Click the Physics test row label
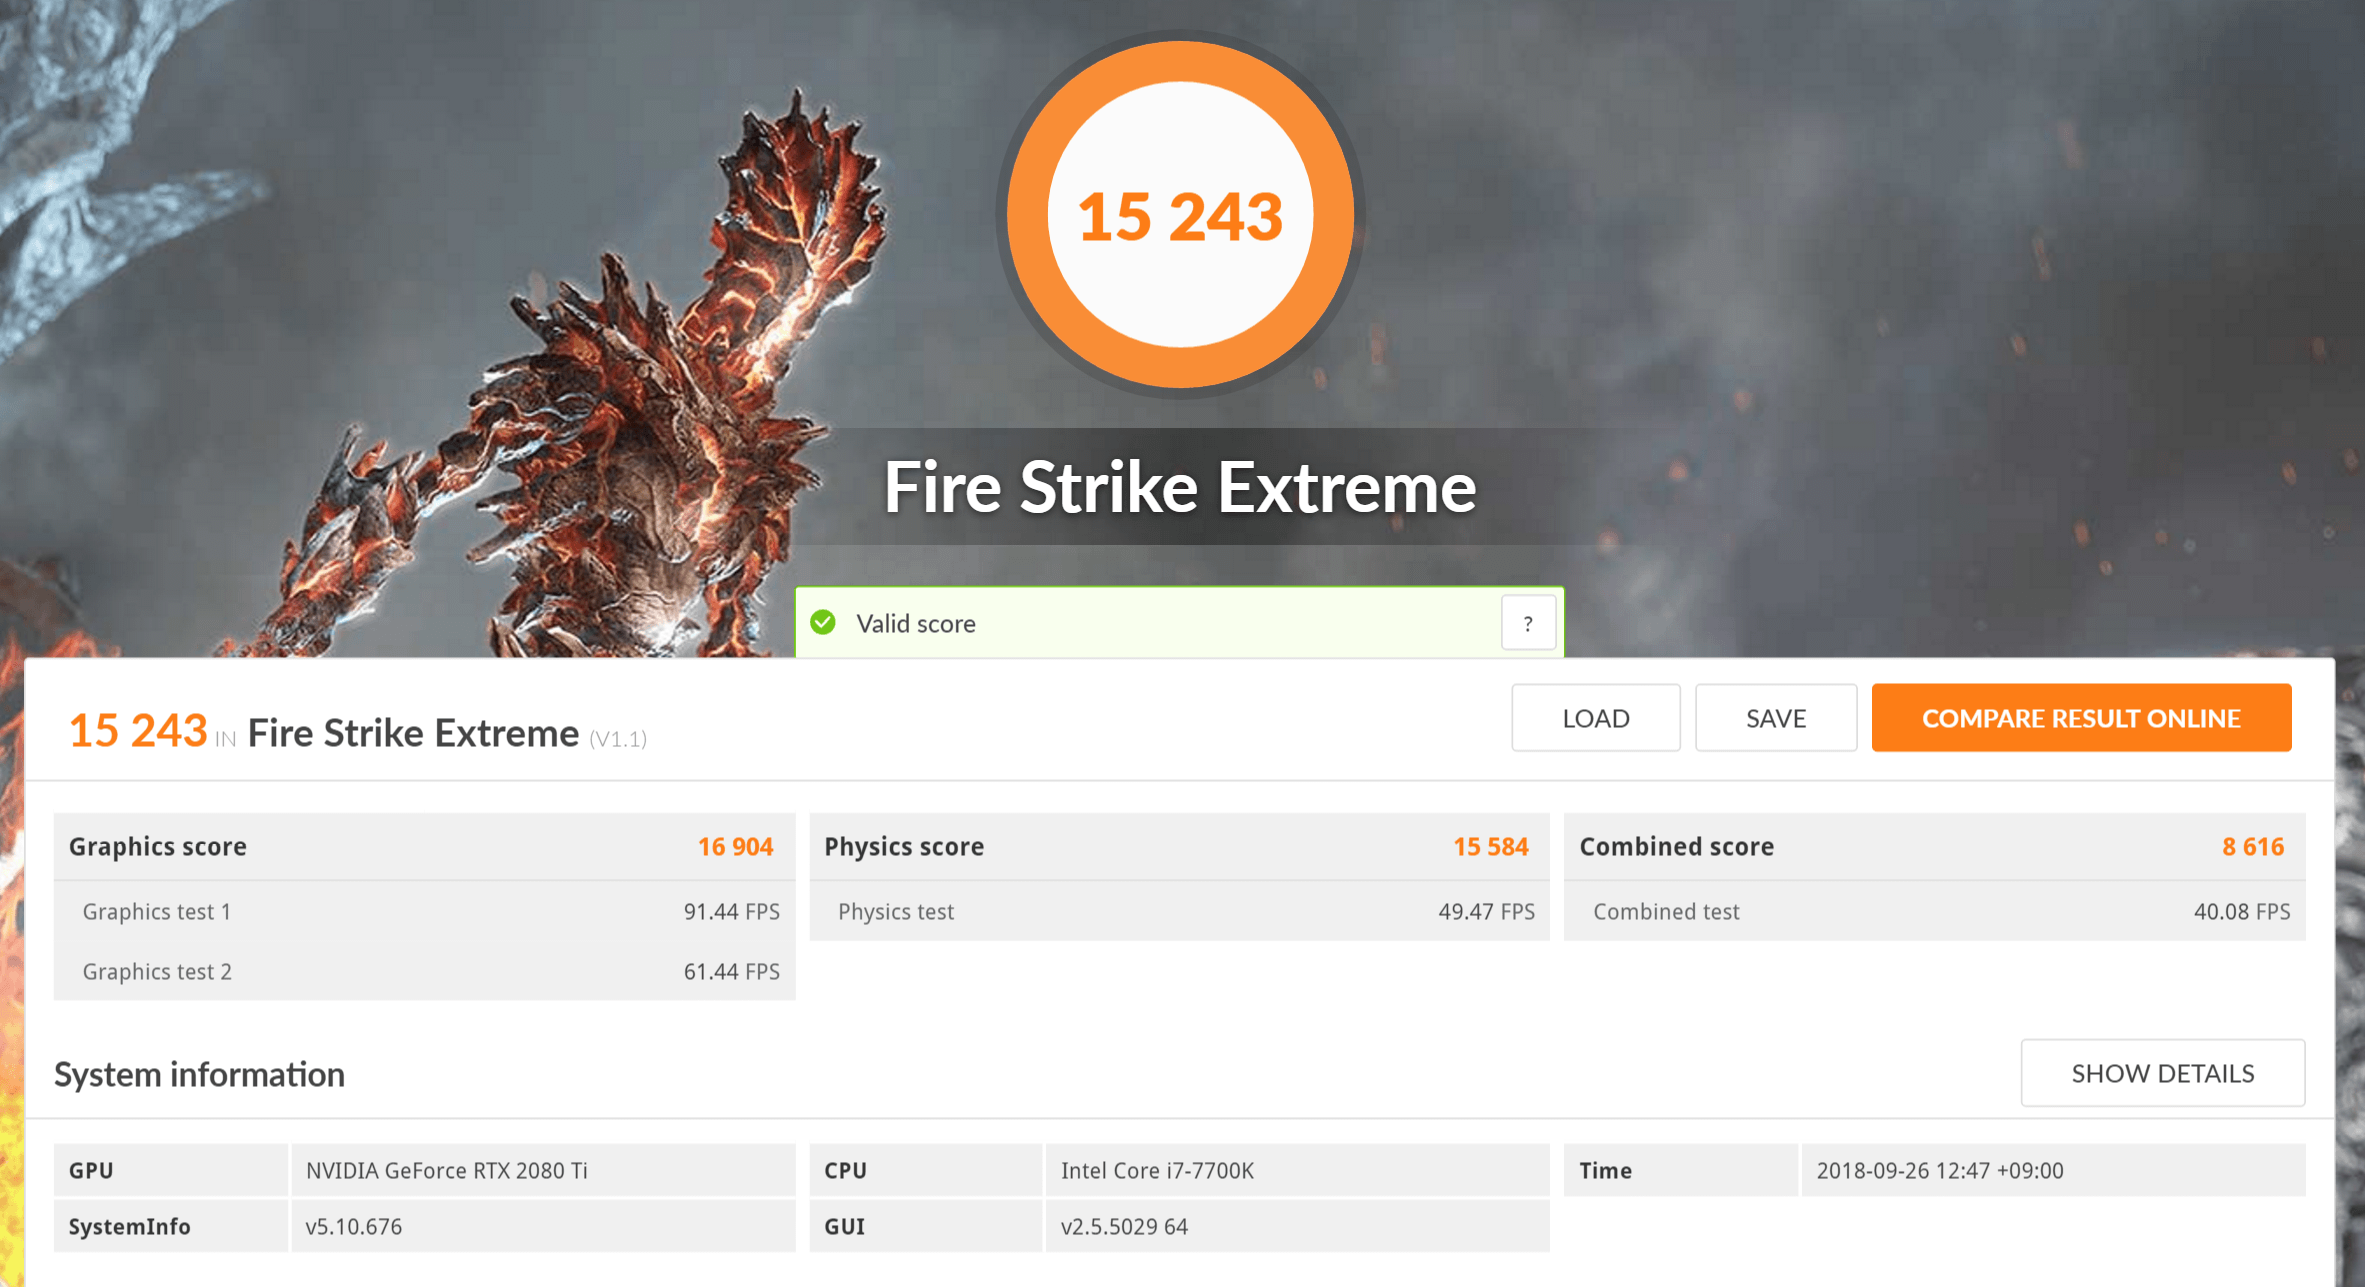Viewport: 2365px width, 1287px height. coord(896,911)
